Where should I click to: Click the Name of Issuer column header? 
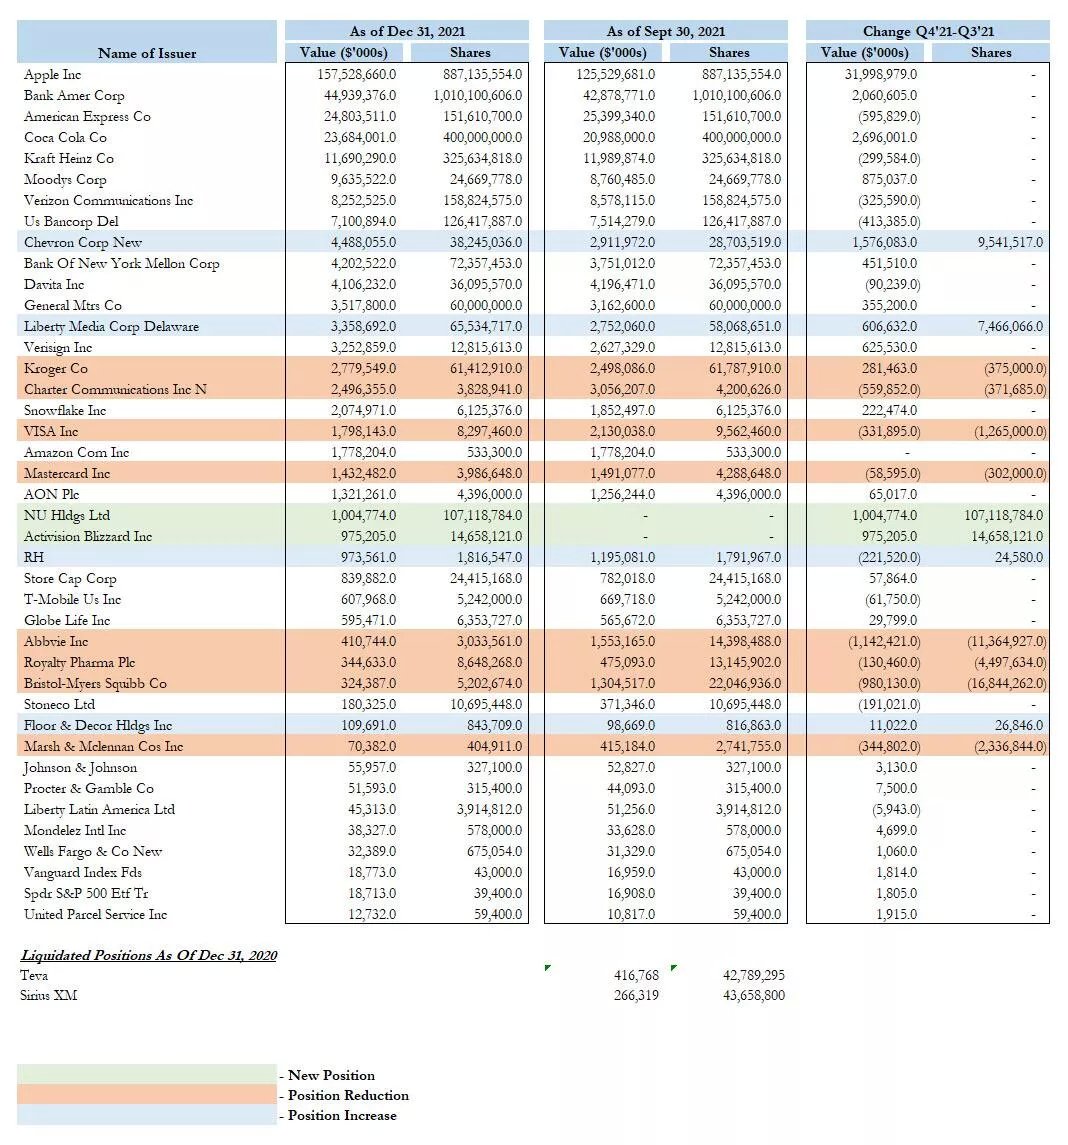[x=147, y=53]
